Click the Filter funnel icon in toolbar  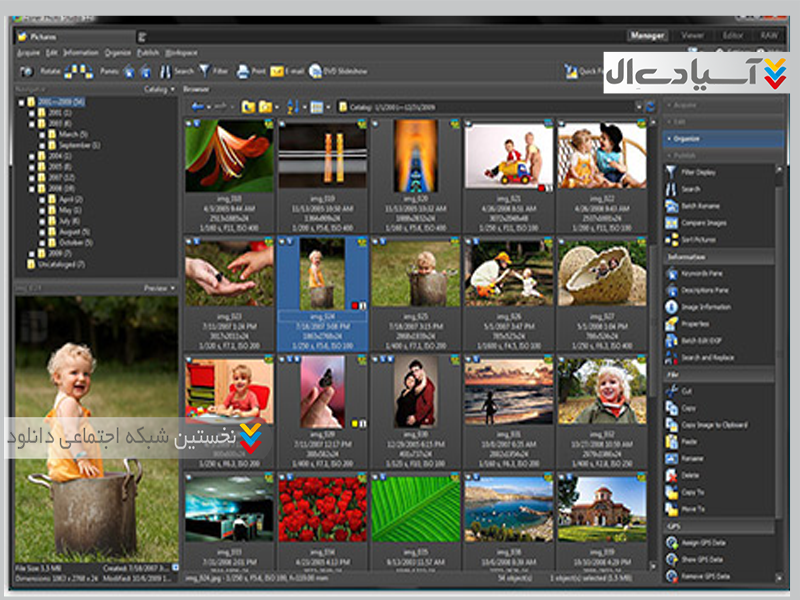pyautogui.click(x=204, y=71)
